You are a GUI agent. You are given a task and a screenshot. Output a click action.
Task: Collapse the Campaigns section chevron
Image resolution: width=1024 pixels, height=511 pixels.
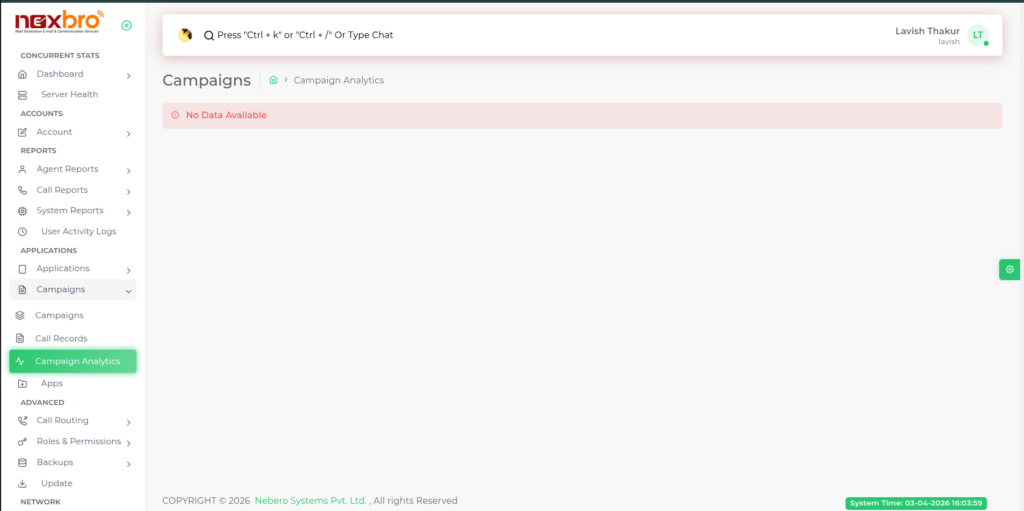(129, 291)
